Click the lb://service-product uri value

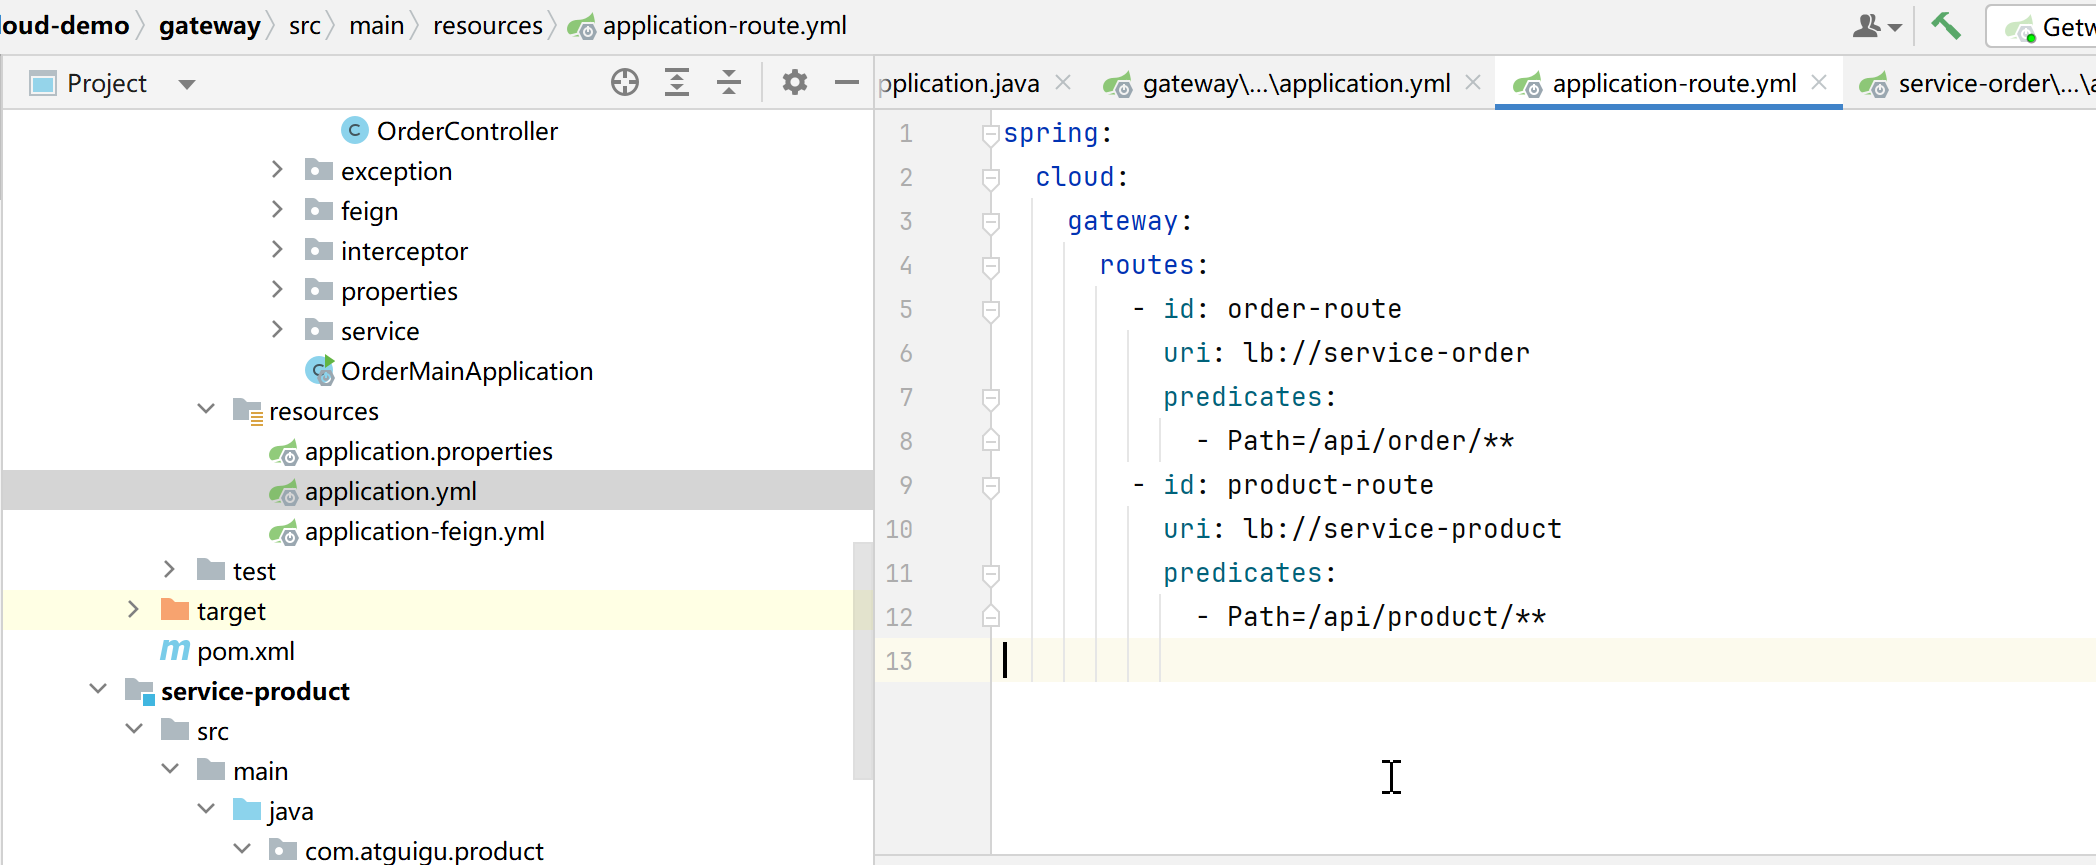(x=1402, y=529)
